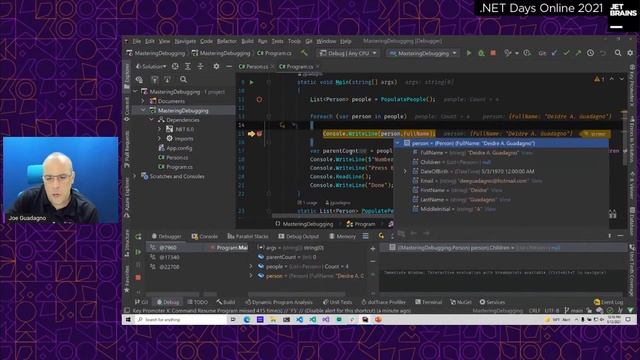Expand DateOfBirth in person popup
Viewport: 640px width, 360px height.
(405, 171)
